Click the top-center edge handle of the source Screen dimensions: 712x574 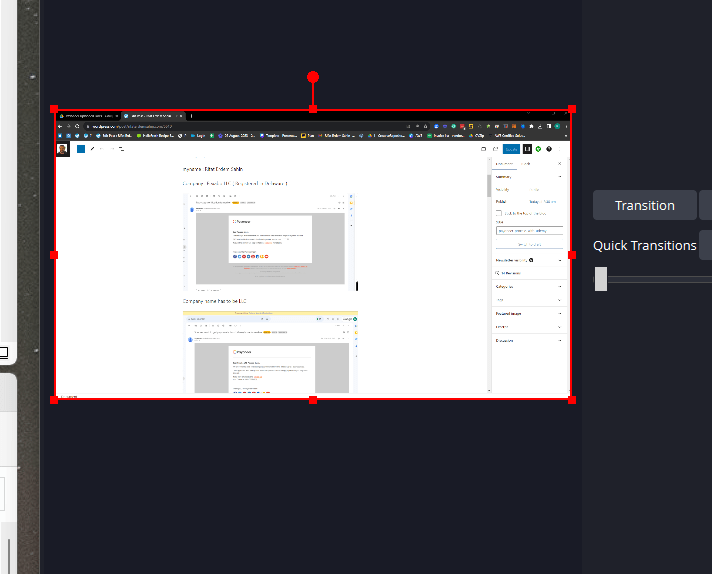(313, 109)
